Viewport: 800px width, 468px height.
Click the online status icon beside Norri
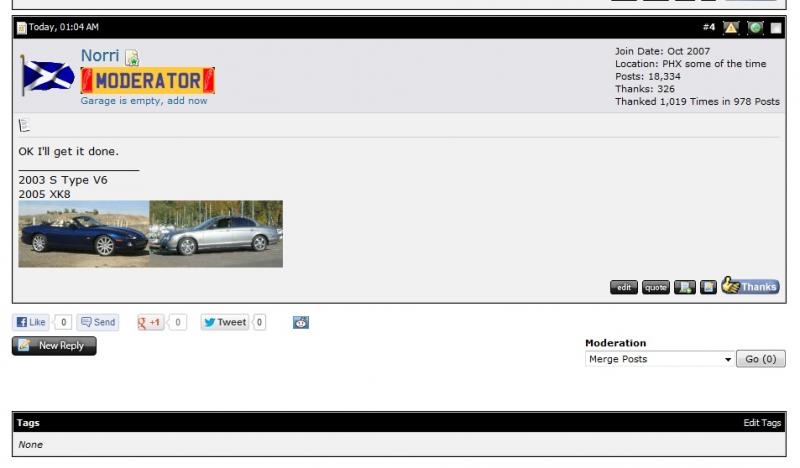click(x=132, y=59)
